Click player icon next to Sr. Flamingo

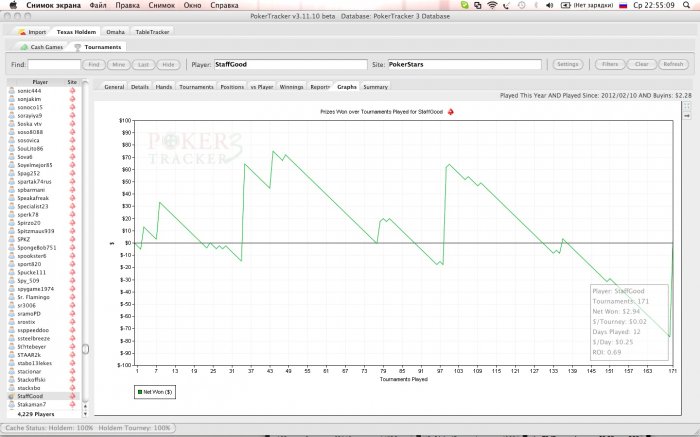pyautogui.click(x=12, y=297)
